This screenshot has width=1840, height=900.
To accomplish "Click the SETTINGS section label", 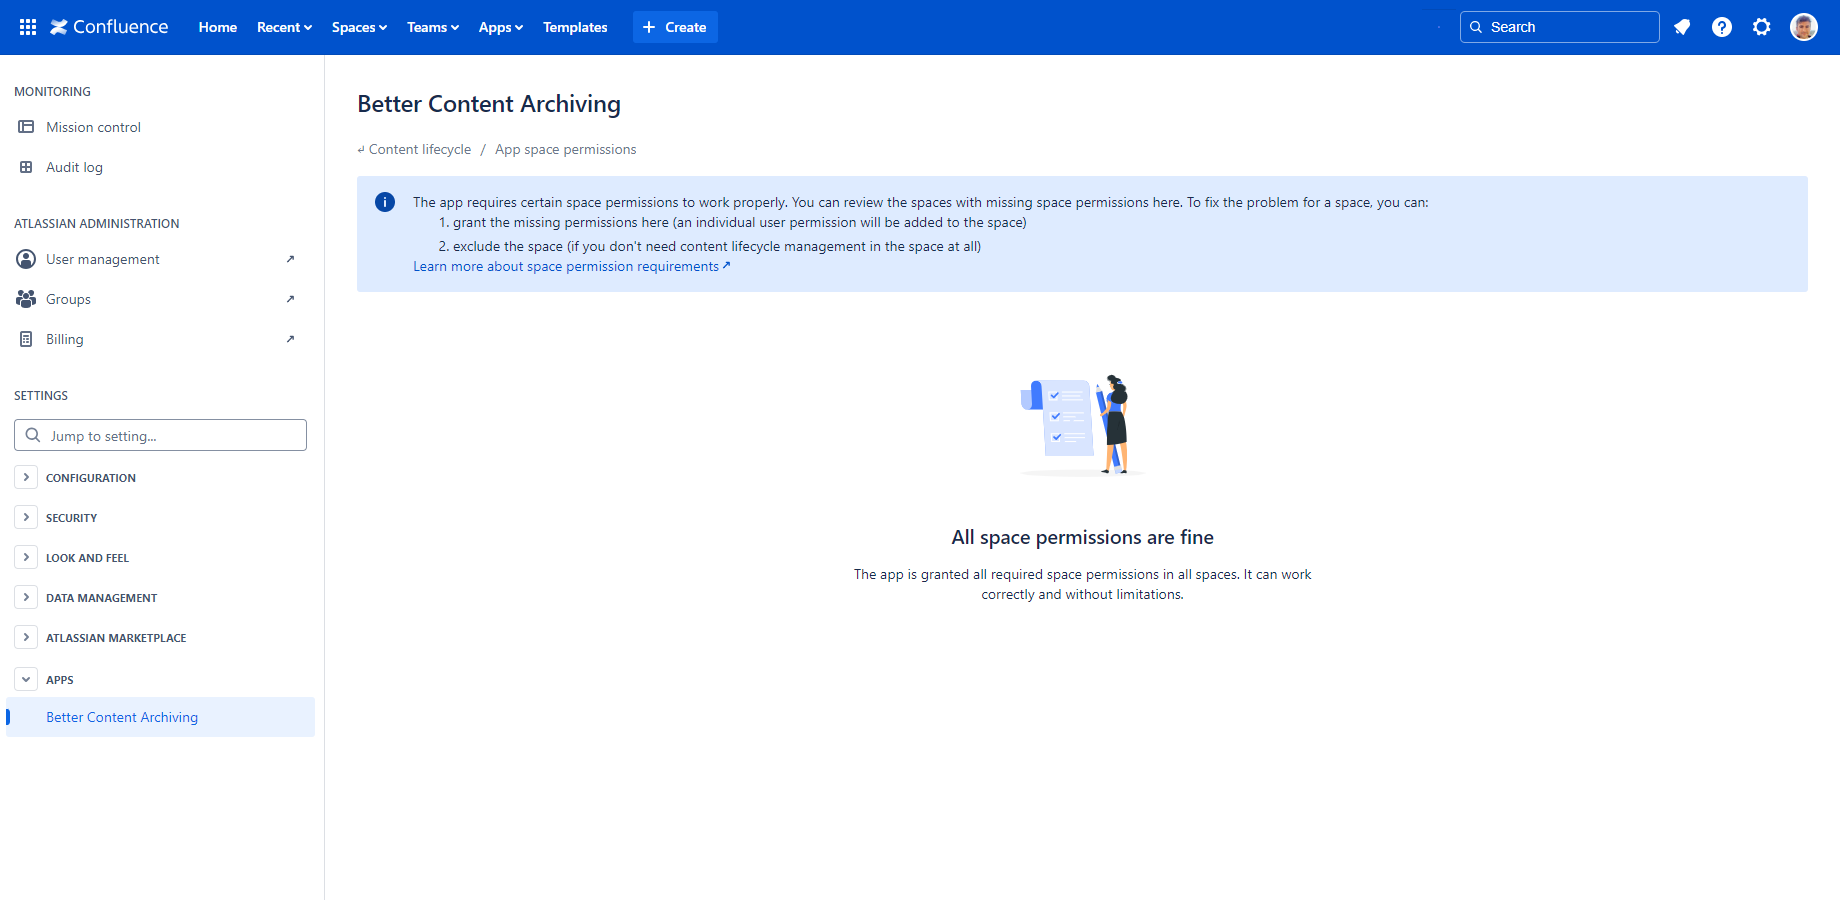I will [x=41, y=395].
